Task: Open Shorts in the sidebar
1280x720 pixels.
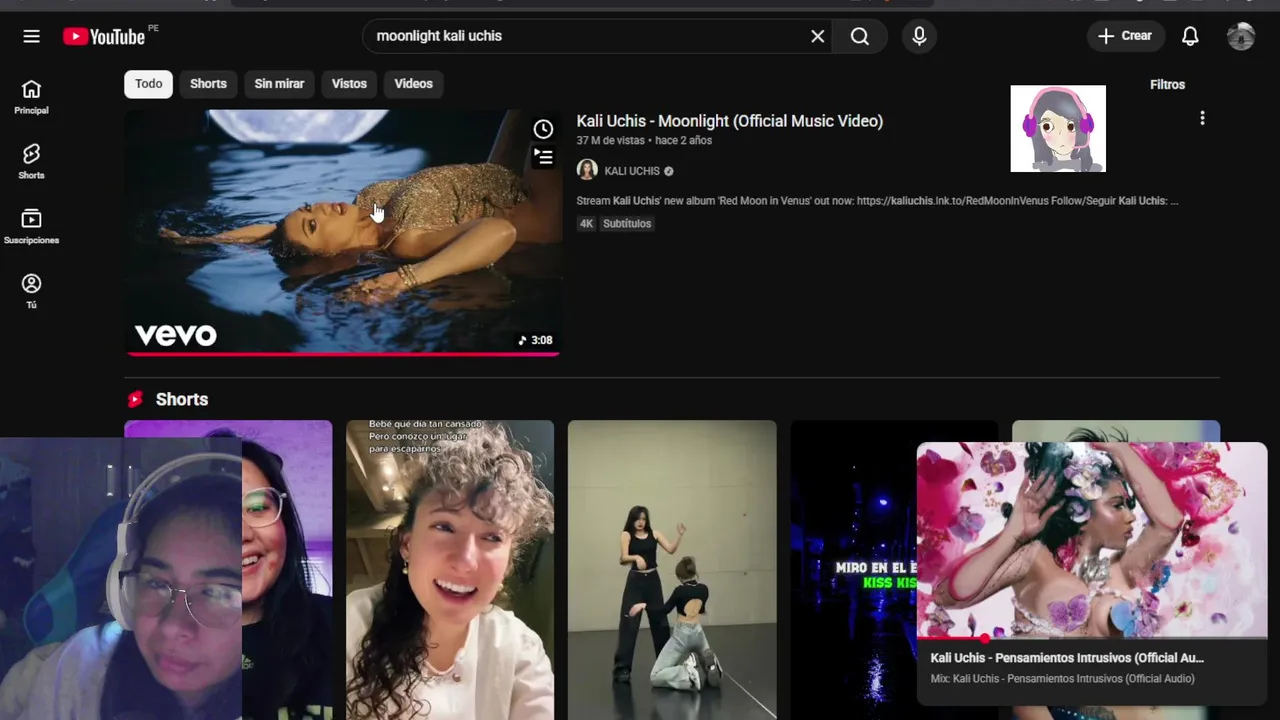Action: click(x=31, y=162)
